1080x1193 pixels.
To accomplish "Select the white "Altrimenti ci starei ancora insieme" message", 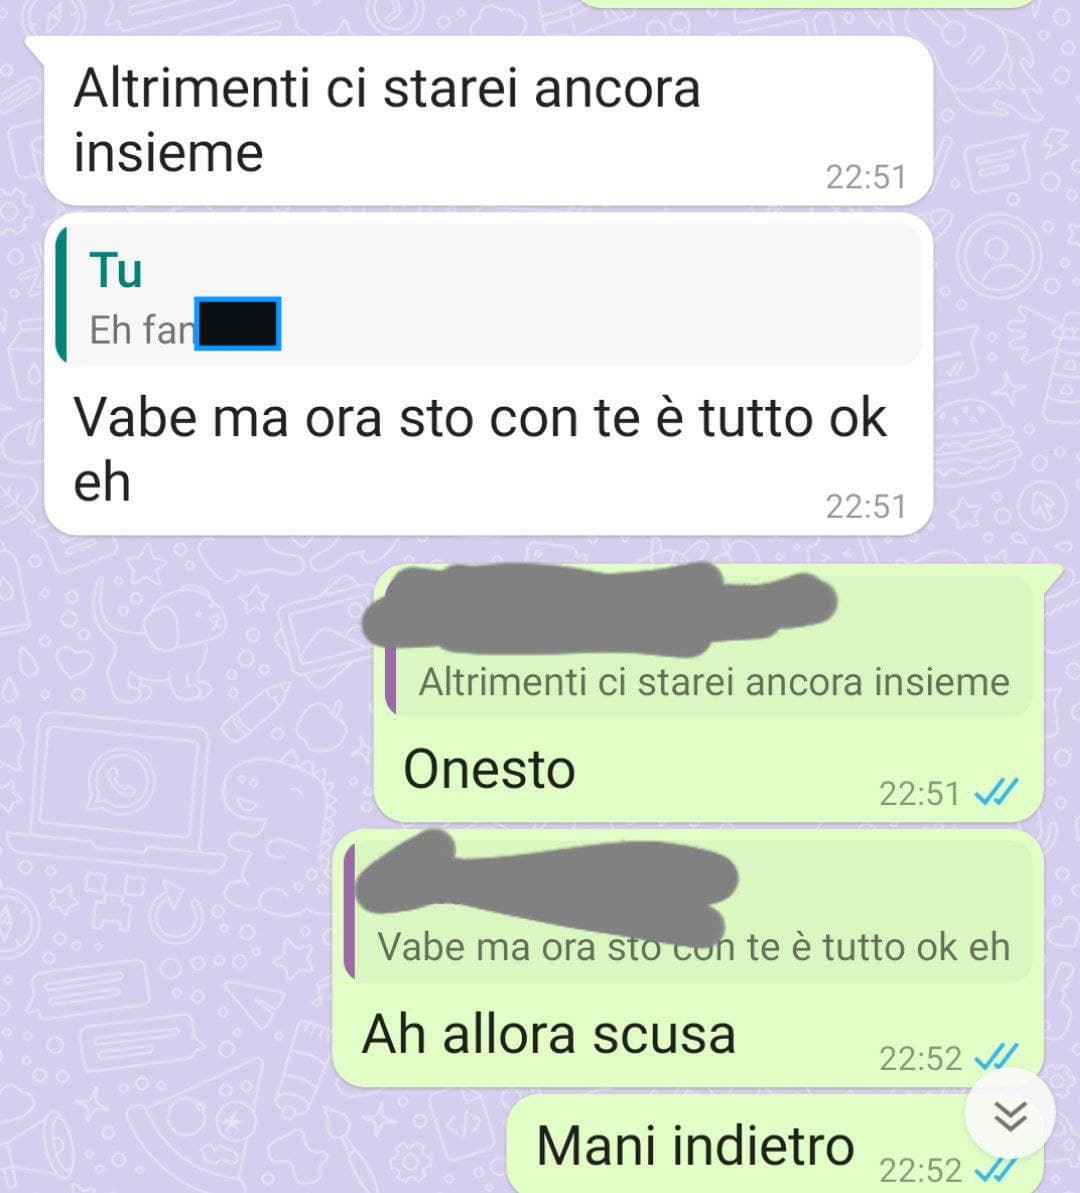I will [489, 120].
